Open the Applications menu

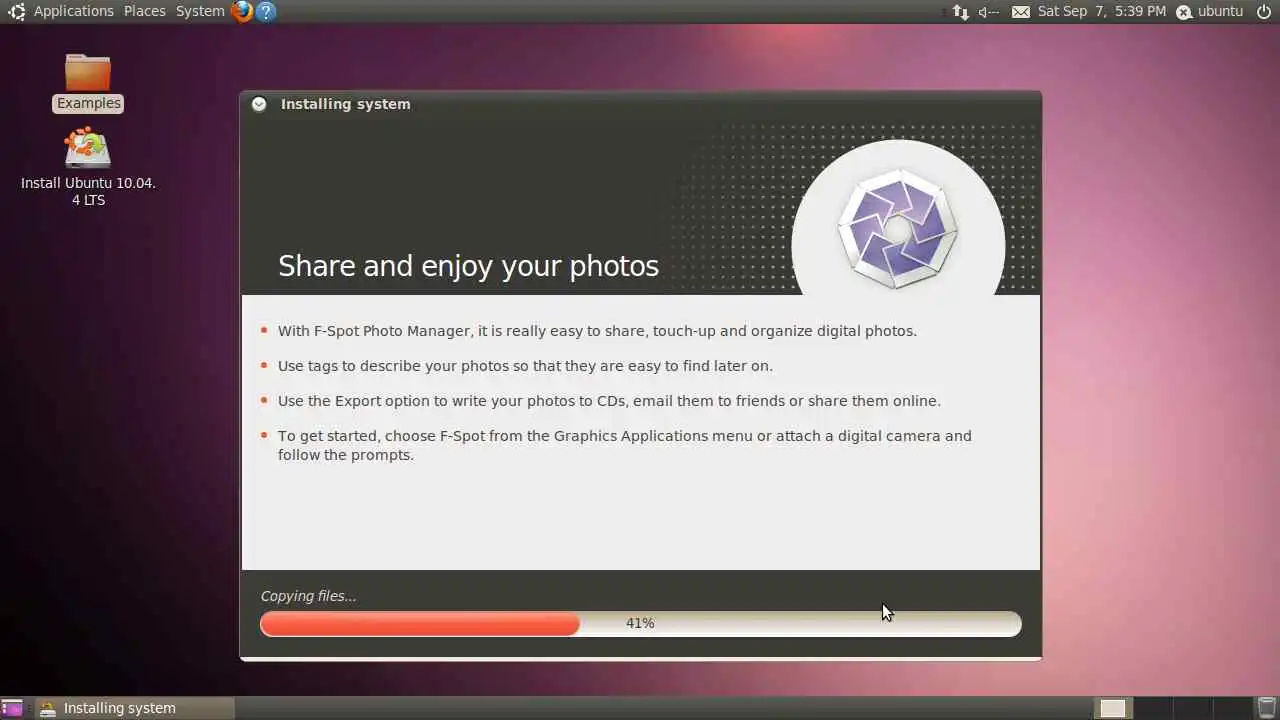tap(74, 11)
